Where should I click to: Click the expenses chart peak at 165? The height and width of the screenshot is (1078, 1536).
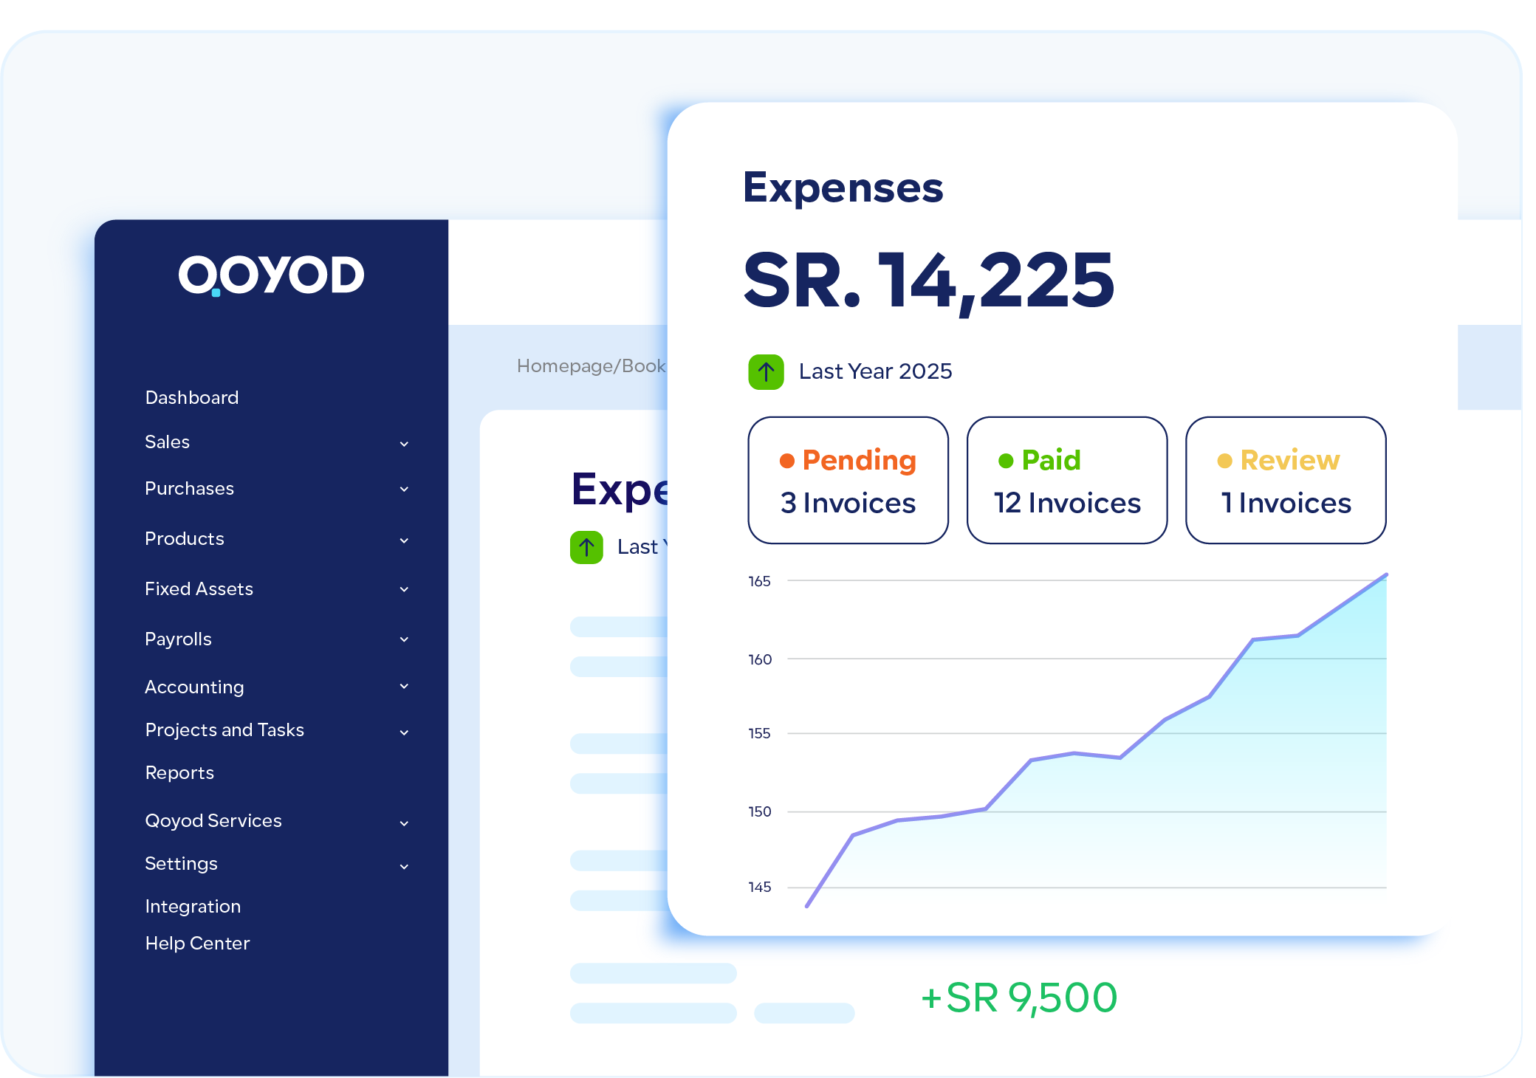coord(1385,576)
